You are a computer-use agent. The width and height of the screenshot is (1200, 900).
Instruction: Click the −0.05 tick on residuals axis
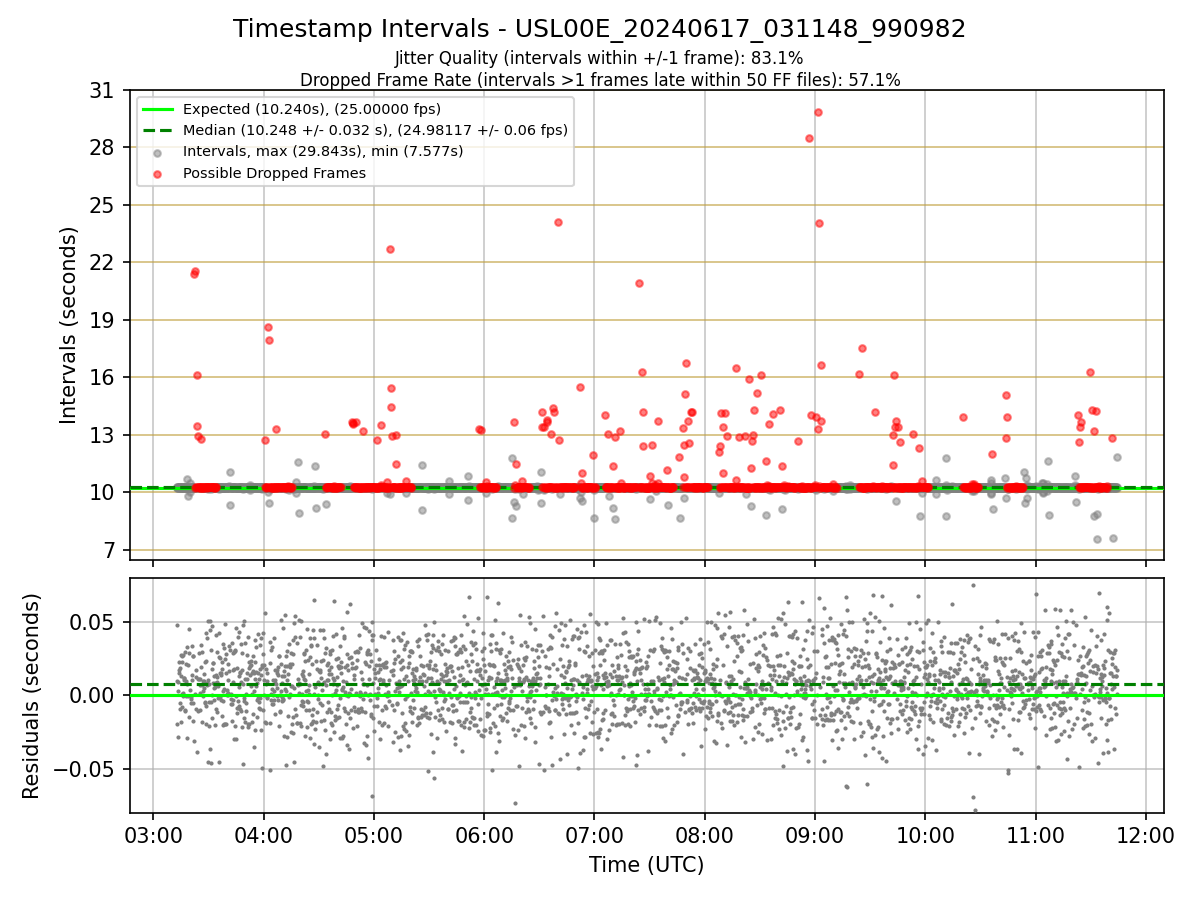coord(85,769)
